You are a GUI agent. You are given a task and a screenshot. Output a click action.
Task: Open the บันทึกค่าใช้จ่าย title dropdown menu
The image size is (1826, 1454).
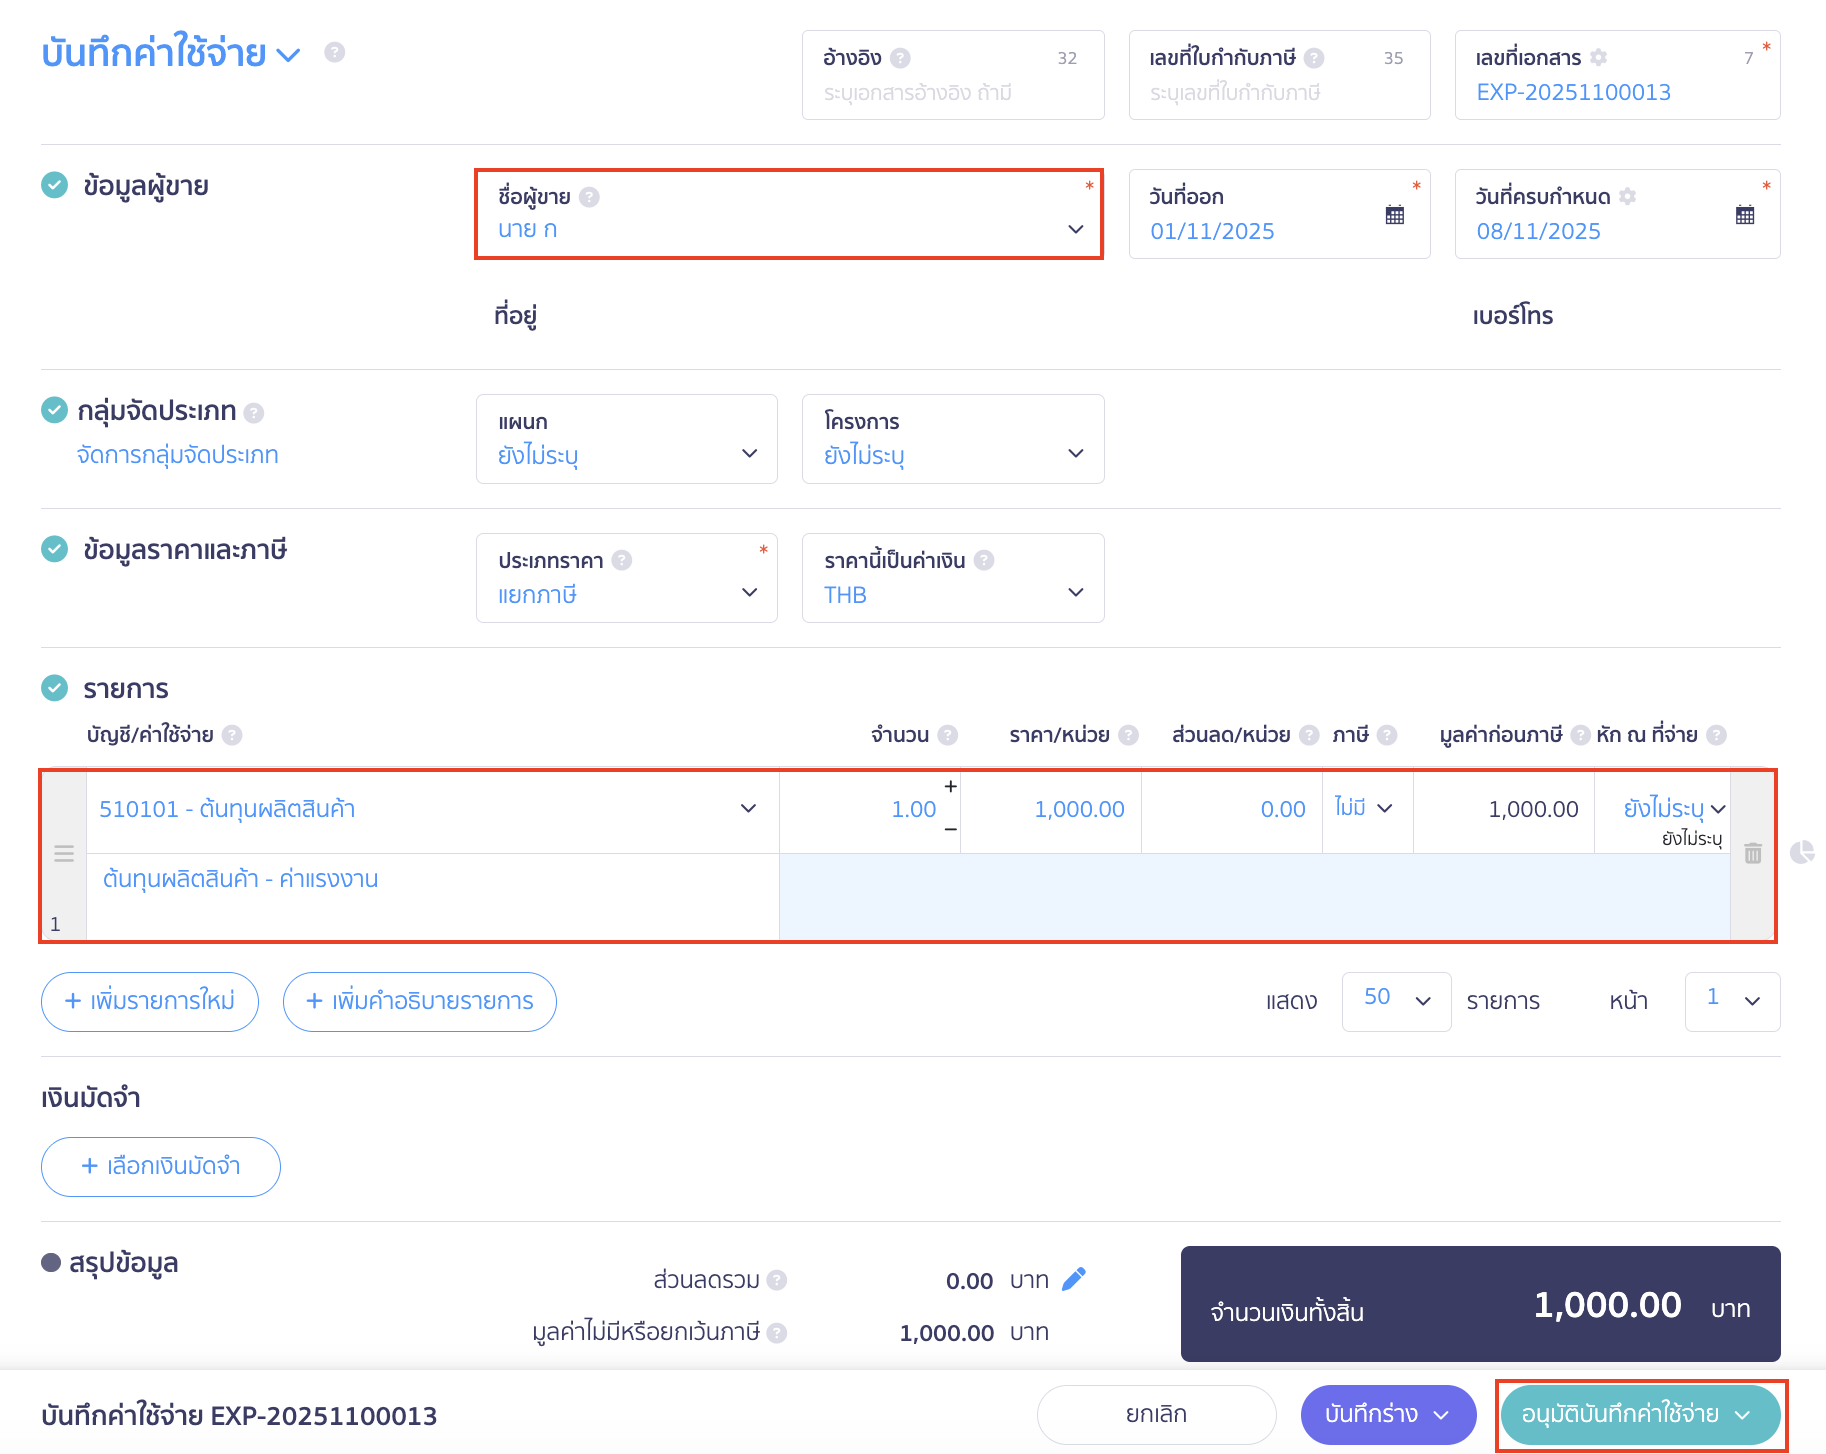(x=288, y=55)
